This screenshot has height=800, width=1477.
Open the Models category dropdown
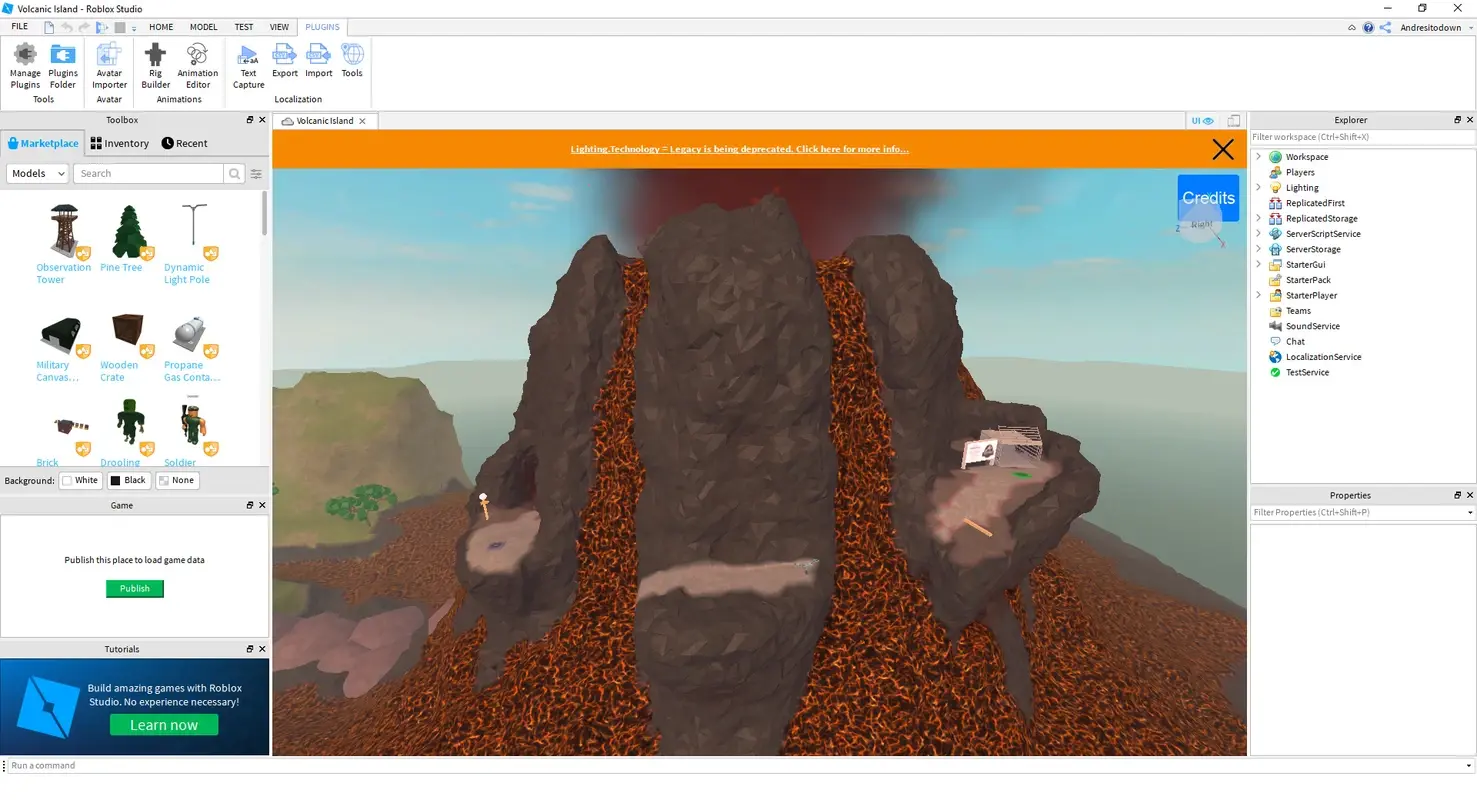pyautogui.click(x=37, y=174)
